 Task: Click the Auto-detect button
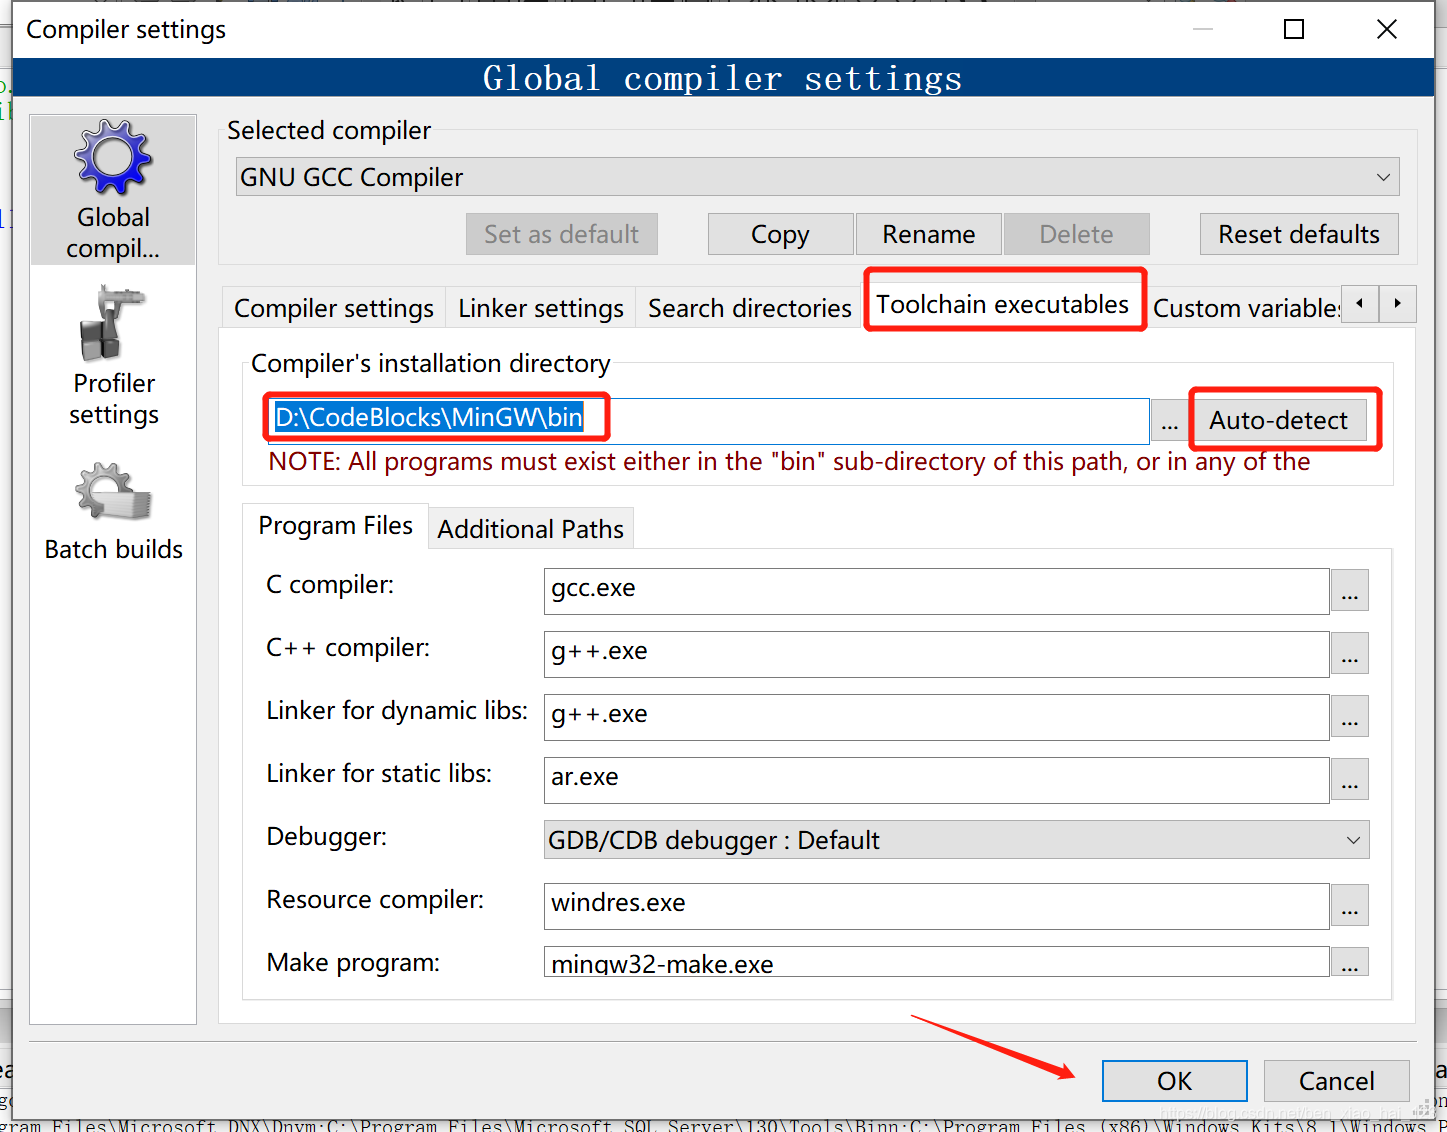click(1278, 420)
